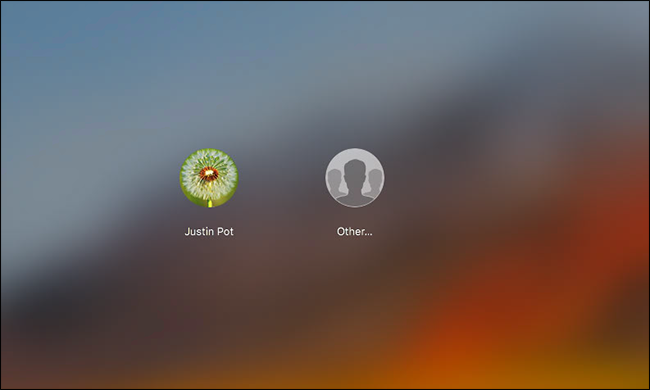Image resolution: width=650 pixels, height=390 pixels.
Task: Click the front silhouette in the Other icon
Action: (354, 182)
